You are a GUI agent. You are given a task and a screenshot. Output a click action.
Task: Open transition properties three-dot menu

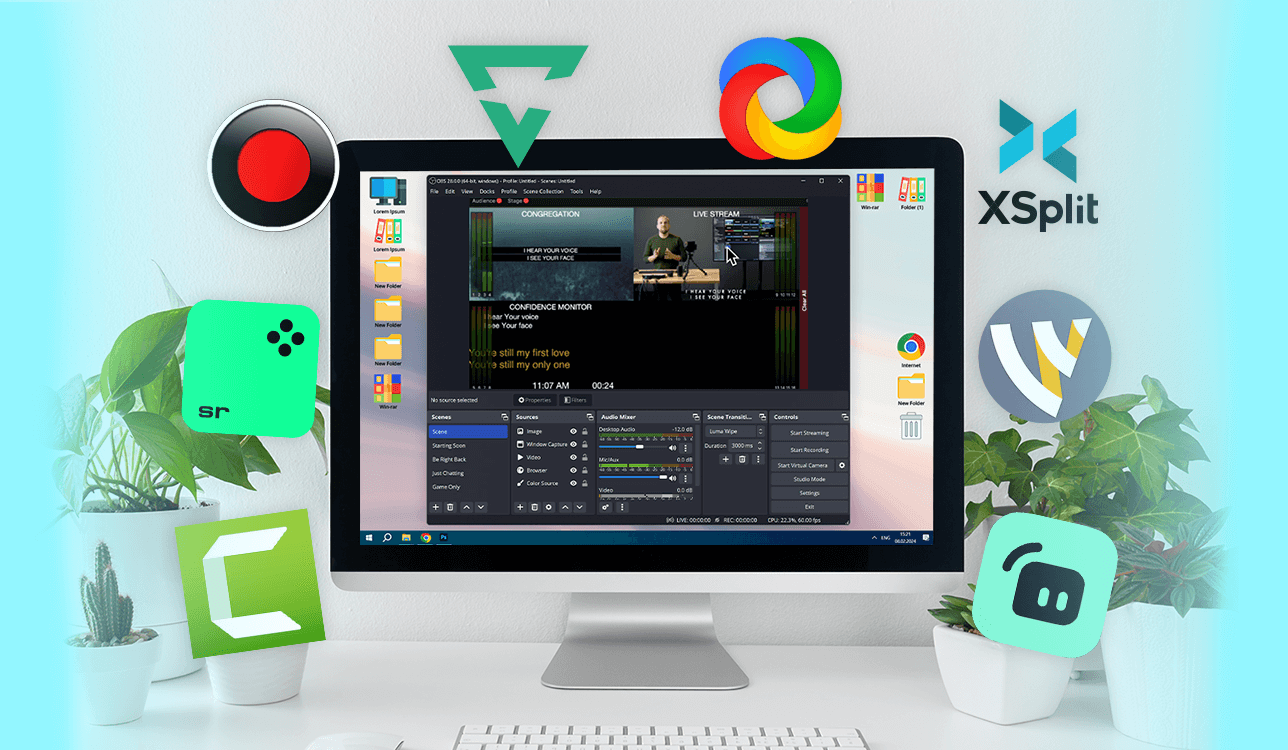(x=758, y=459)
